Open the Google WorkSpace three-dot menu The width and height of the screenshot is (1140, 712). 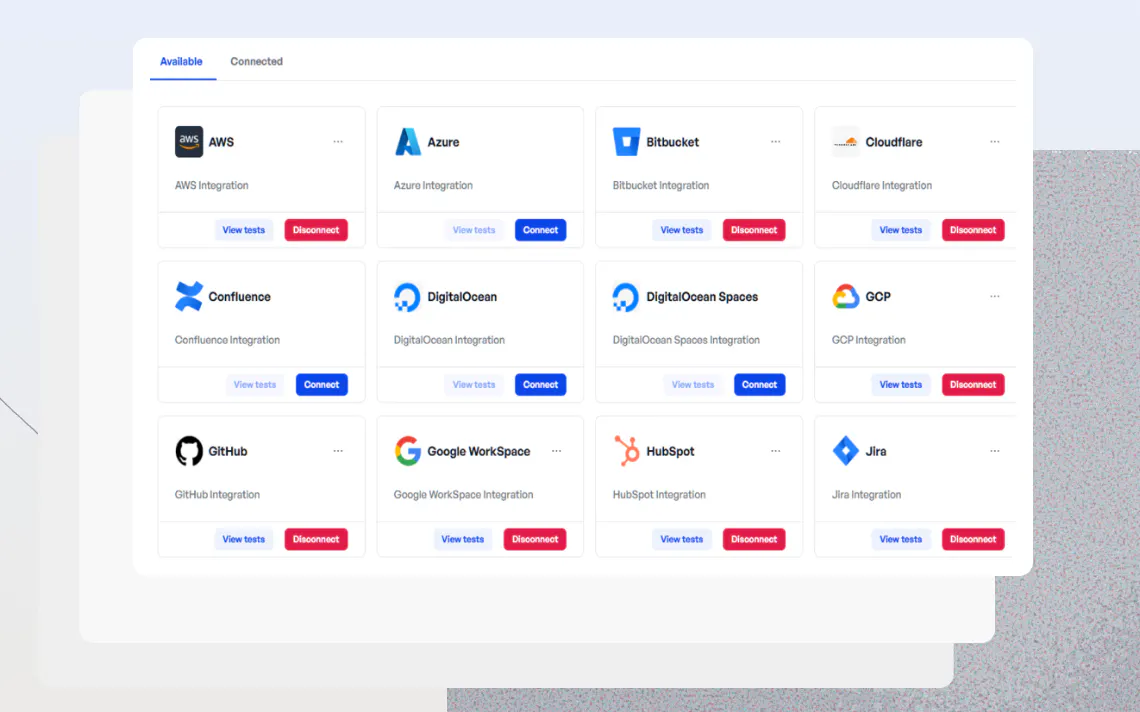pyautogui.click(x=556, y=451)
